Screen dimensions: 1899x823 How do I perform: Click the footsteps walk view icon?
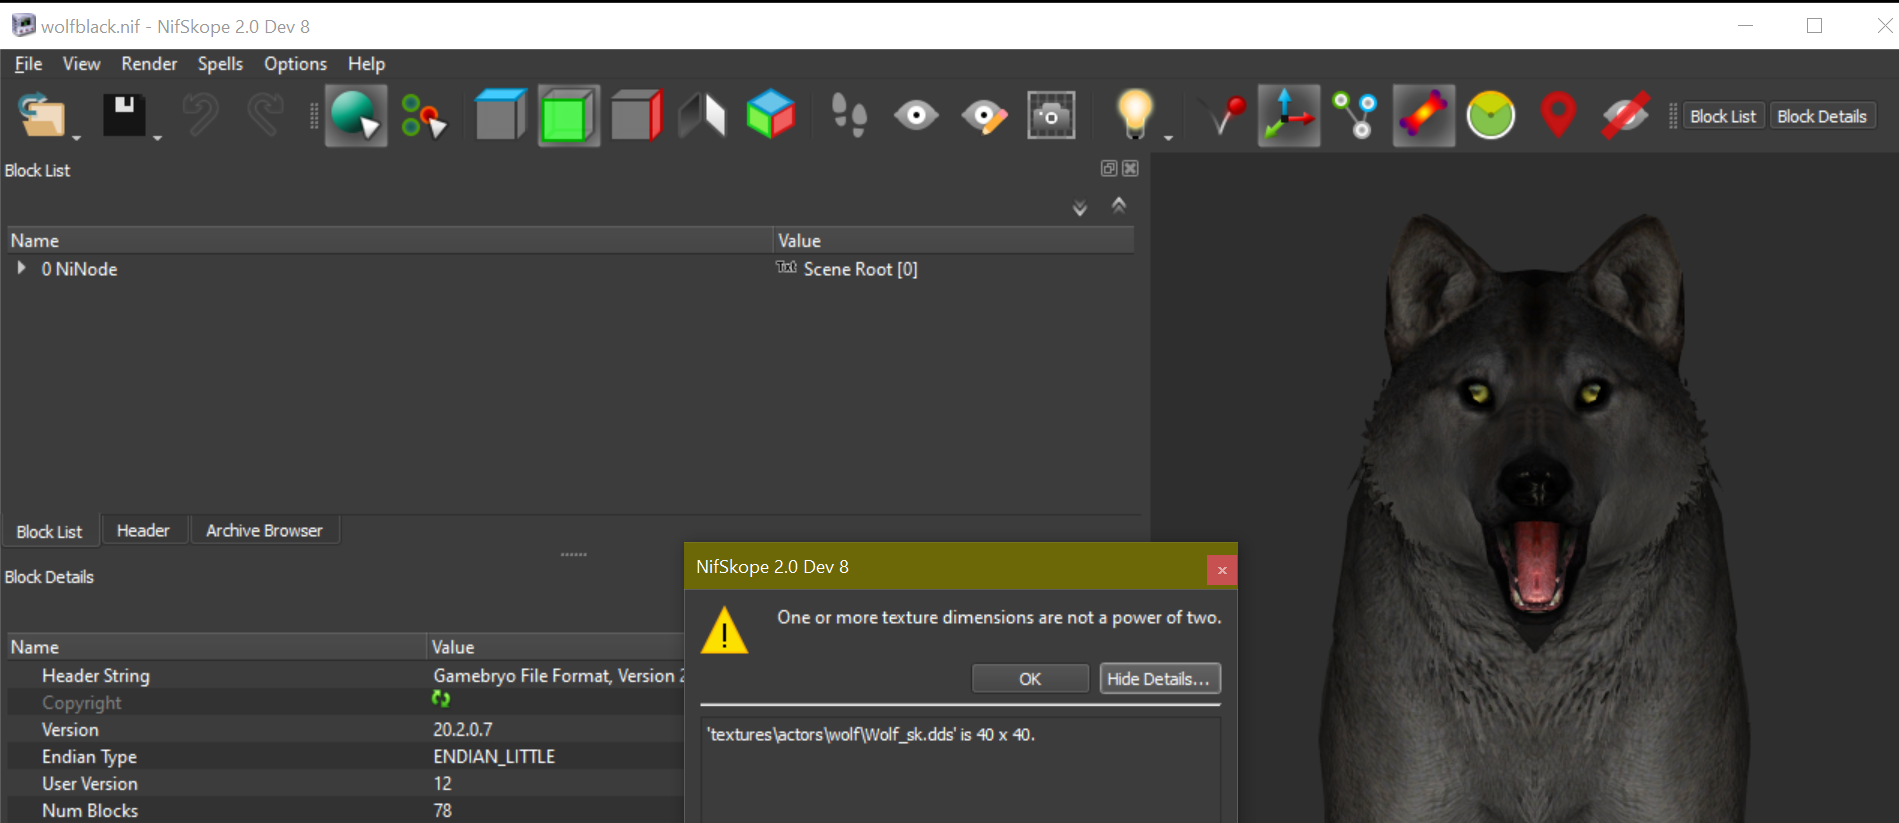[x=849, y=116]
